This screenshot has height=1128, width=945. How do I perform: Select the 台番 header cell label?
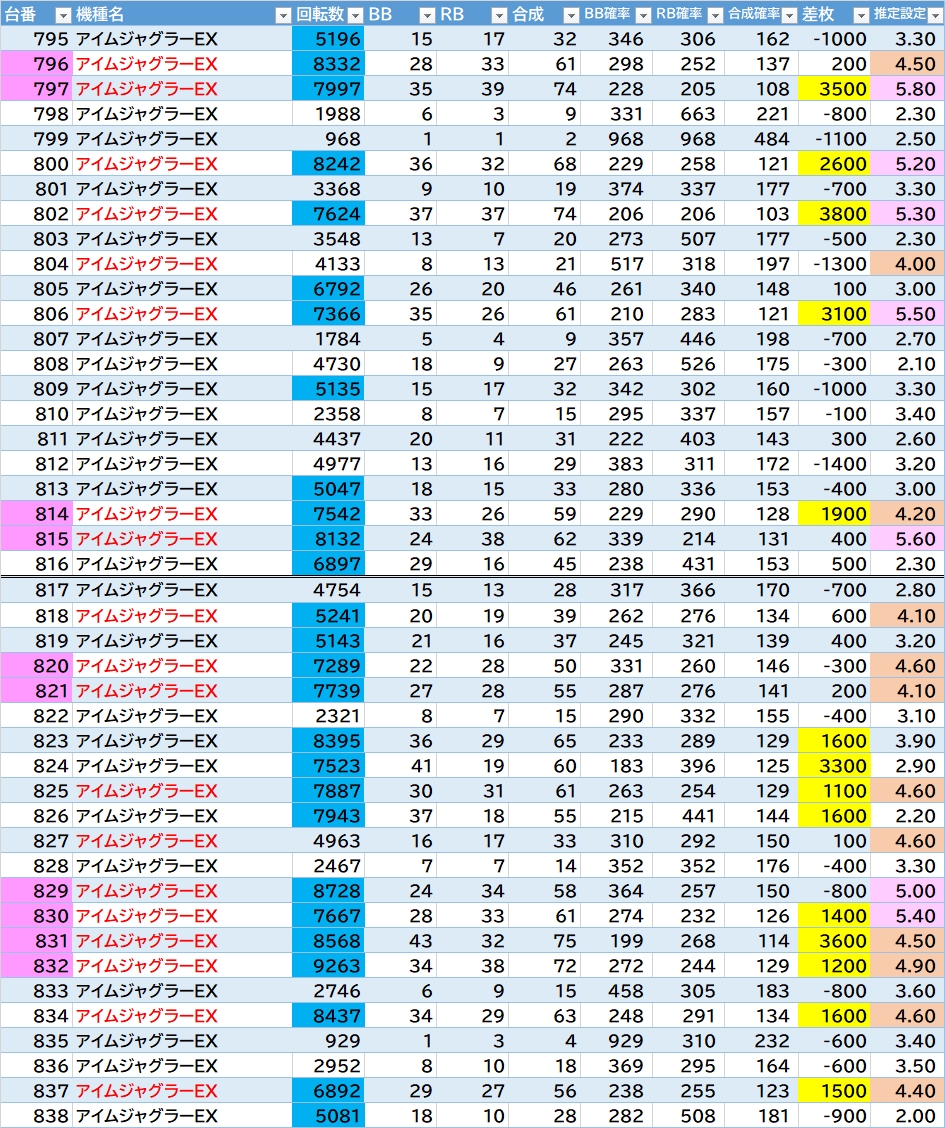click(20, 14)
